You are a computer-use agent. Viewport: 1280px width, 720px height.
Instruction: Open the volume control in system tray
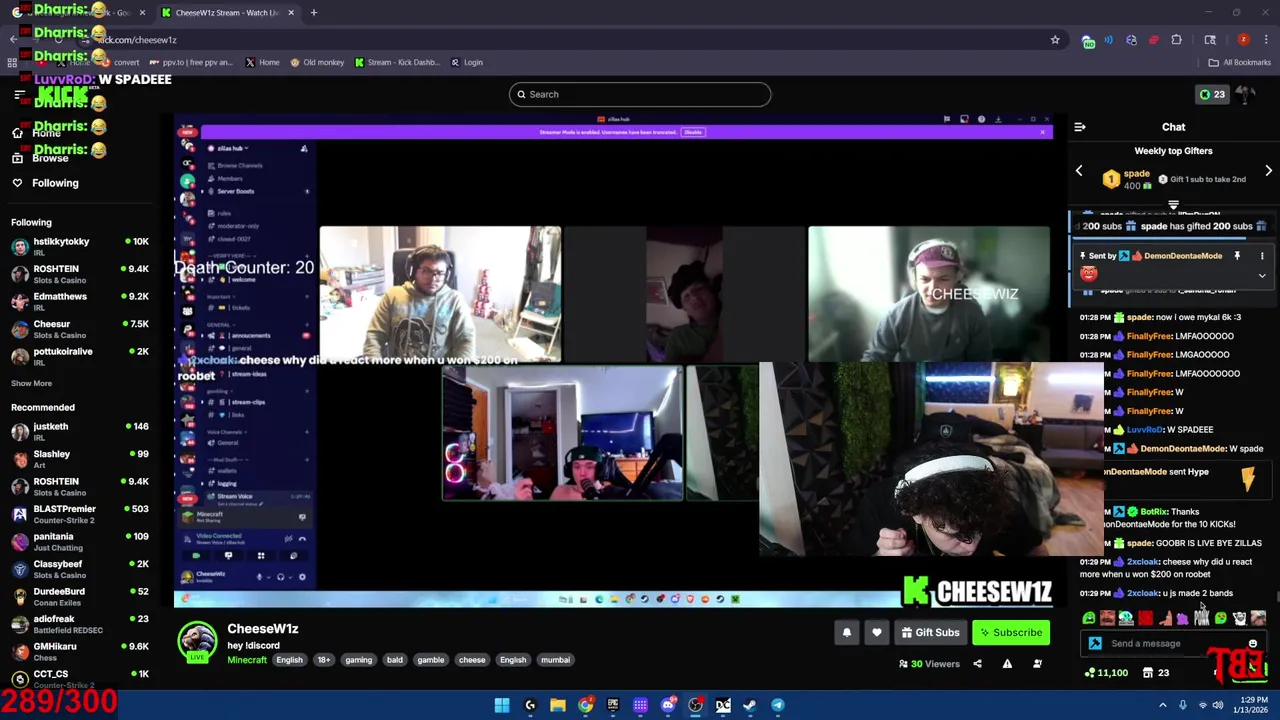(x=1217, y=705)
